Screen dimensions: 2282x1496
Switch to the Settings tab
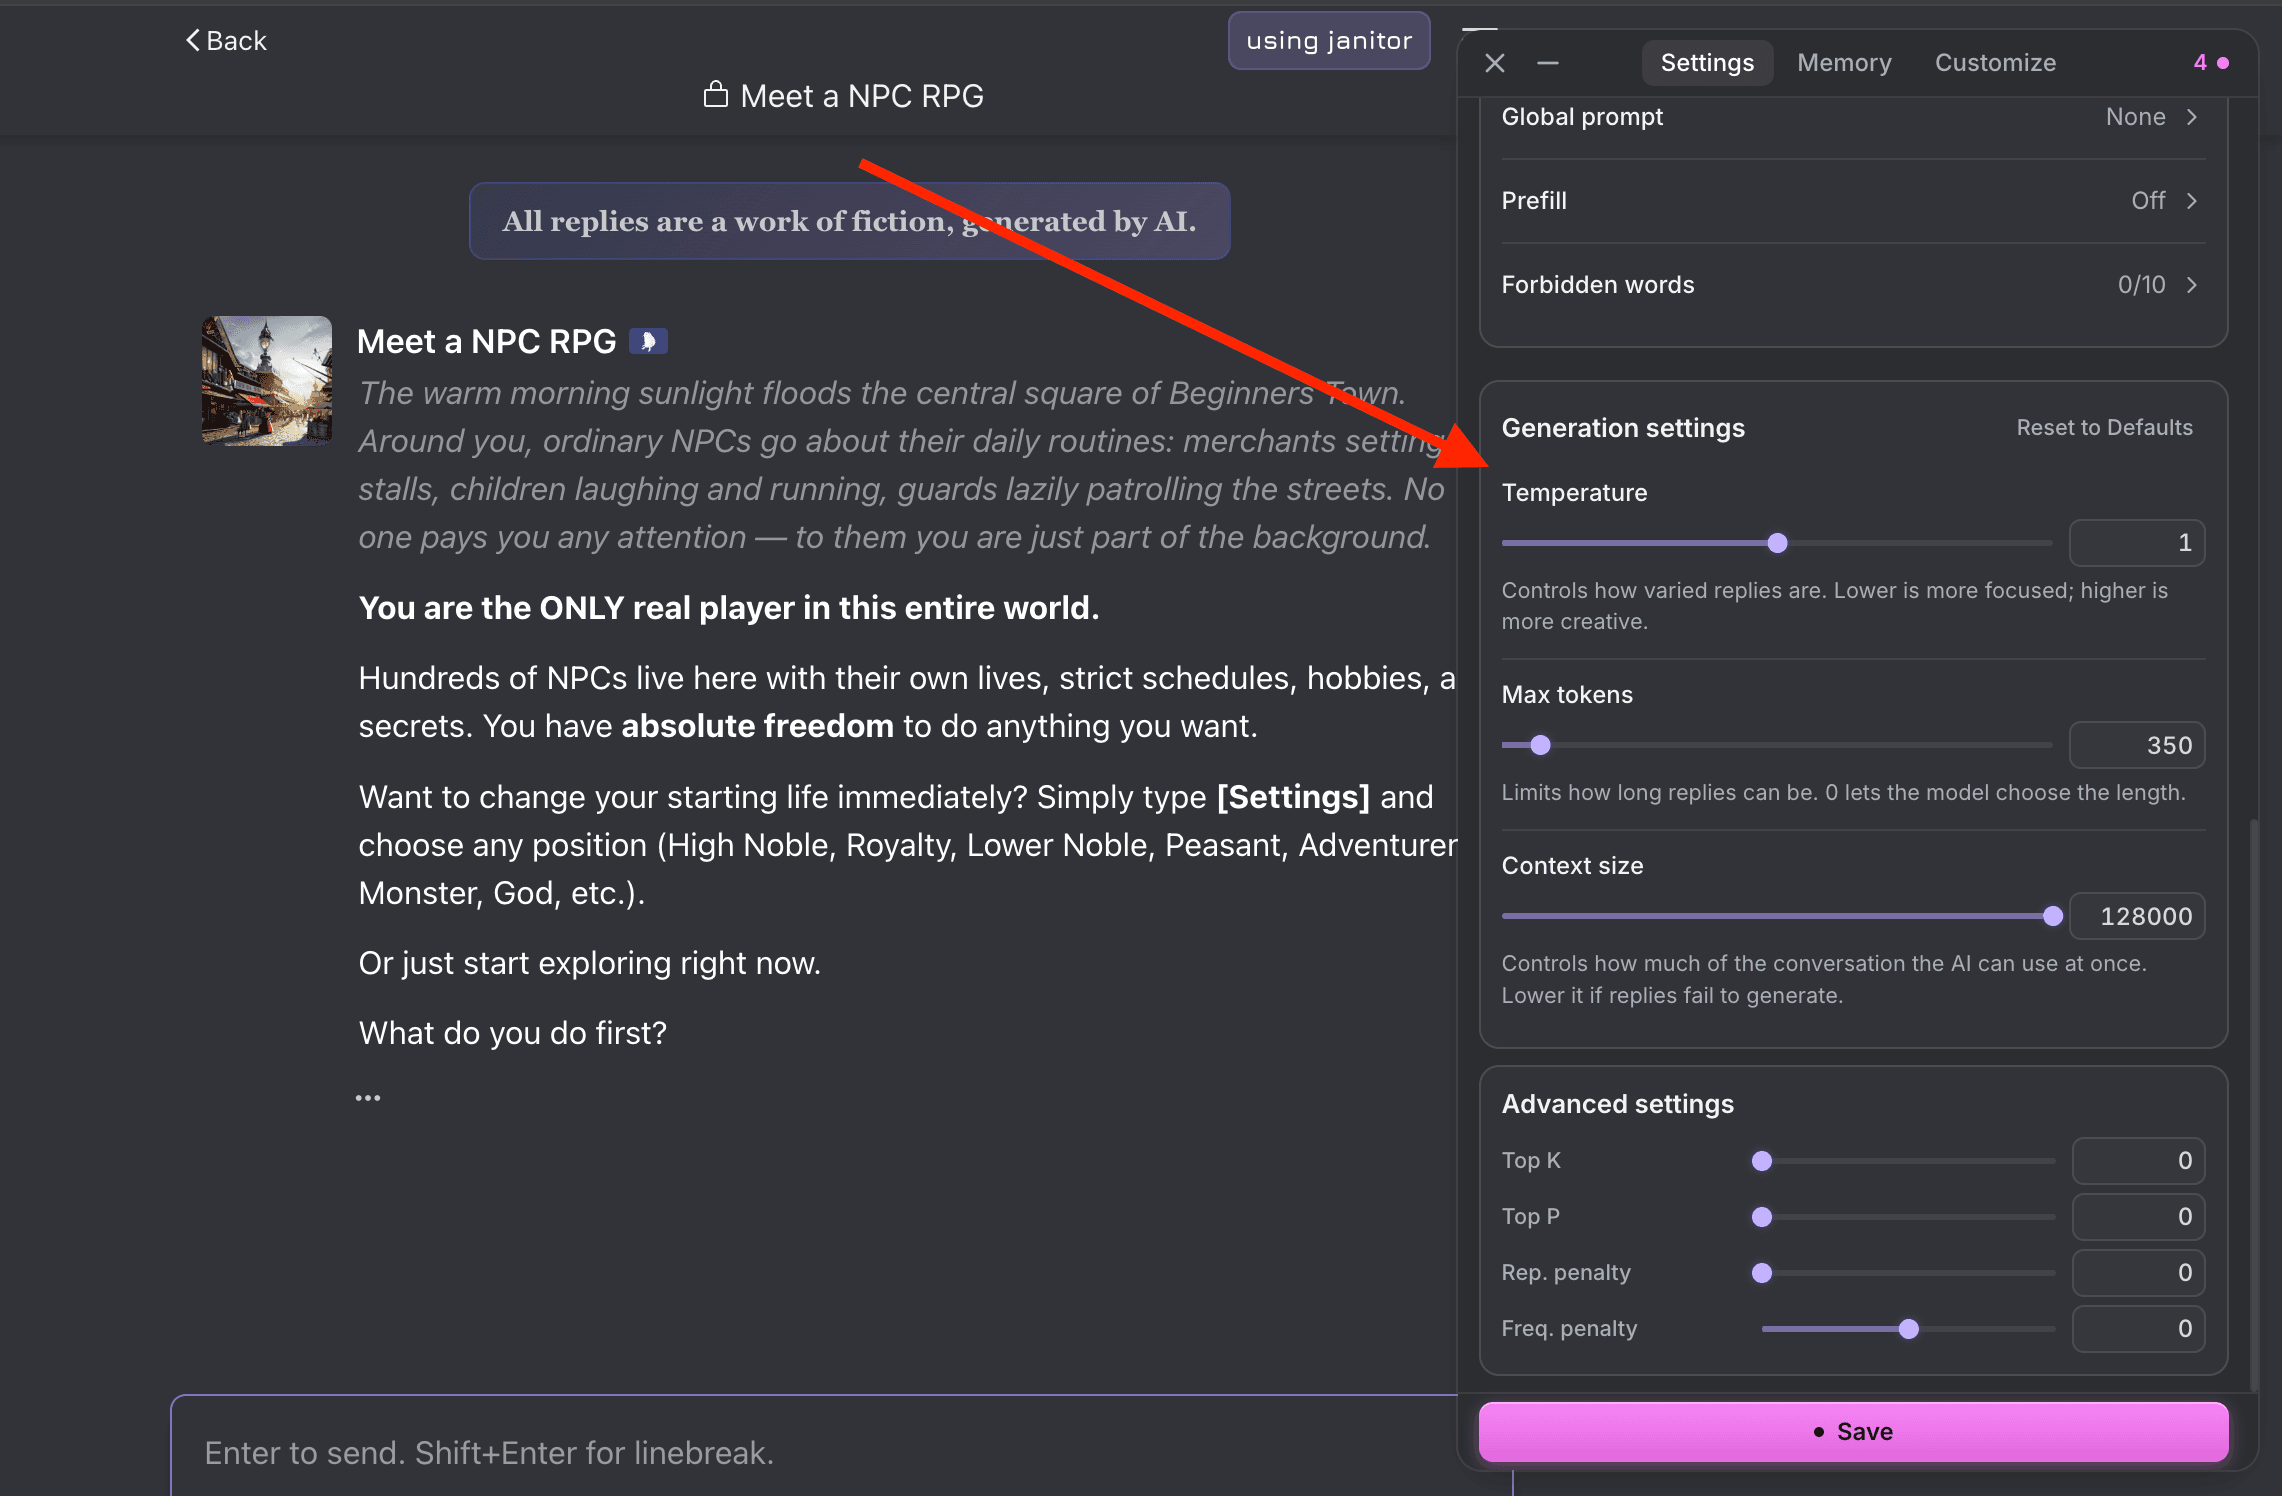coord(1707,63)
